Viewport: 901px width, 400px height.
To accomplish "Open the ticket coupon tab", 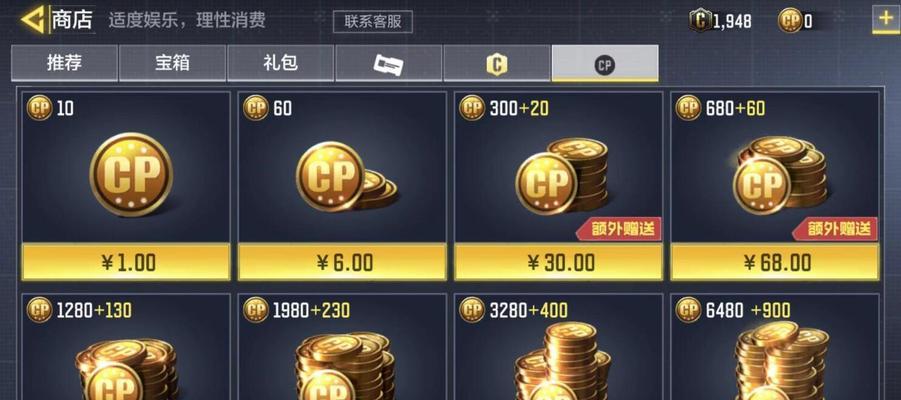I will point(388,64).
